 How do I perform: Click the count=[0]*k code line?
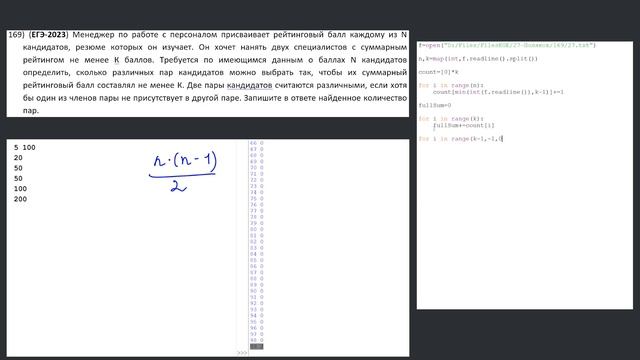pyautogui.click(x=438, y=72)
